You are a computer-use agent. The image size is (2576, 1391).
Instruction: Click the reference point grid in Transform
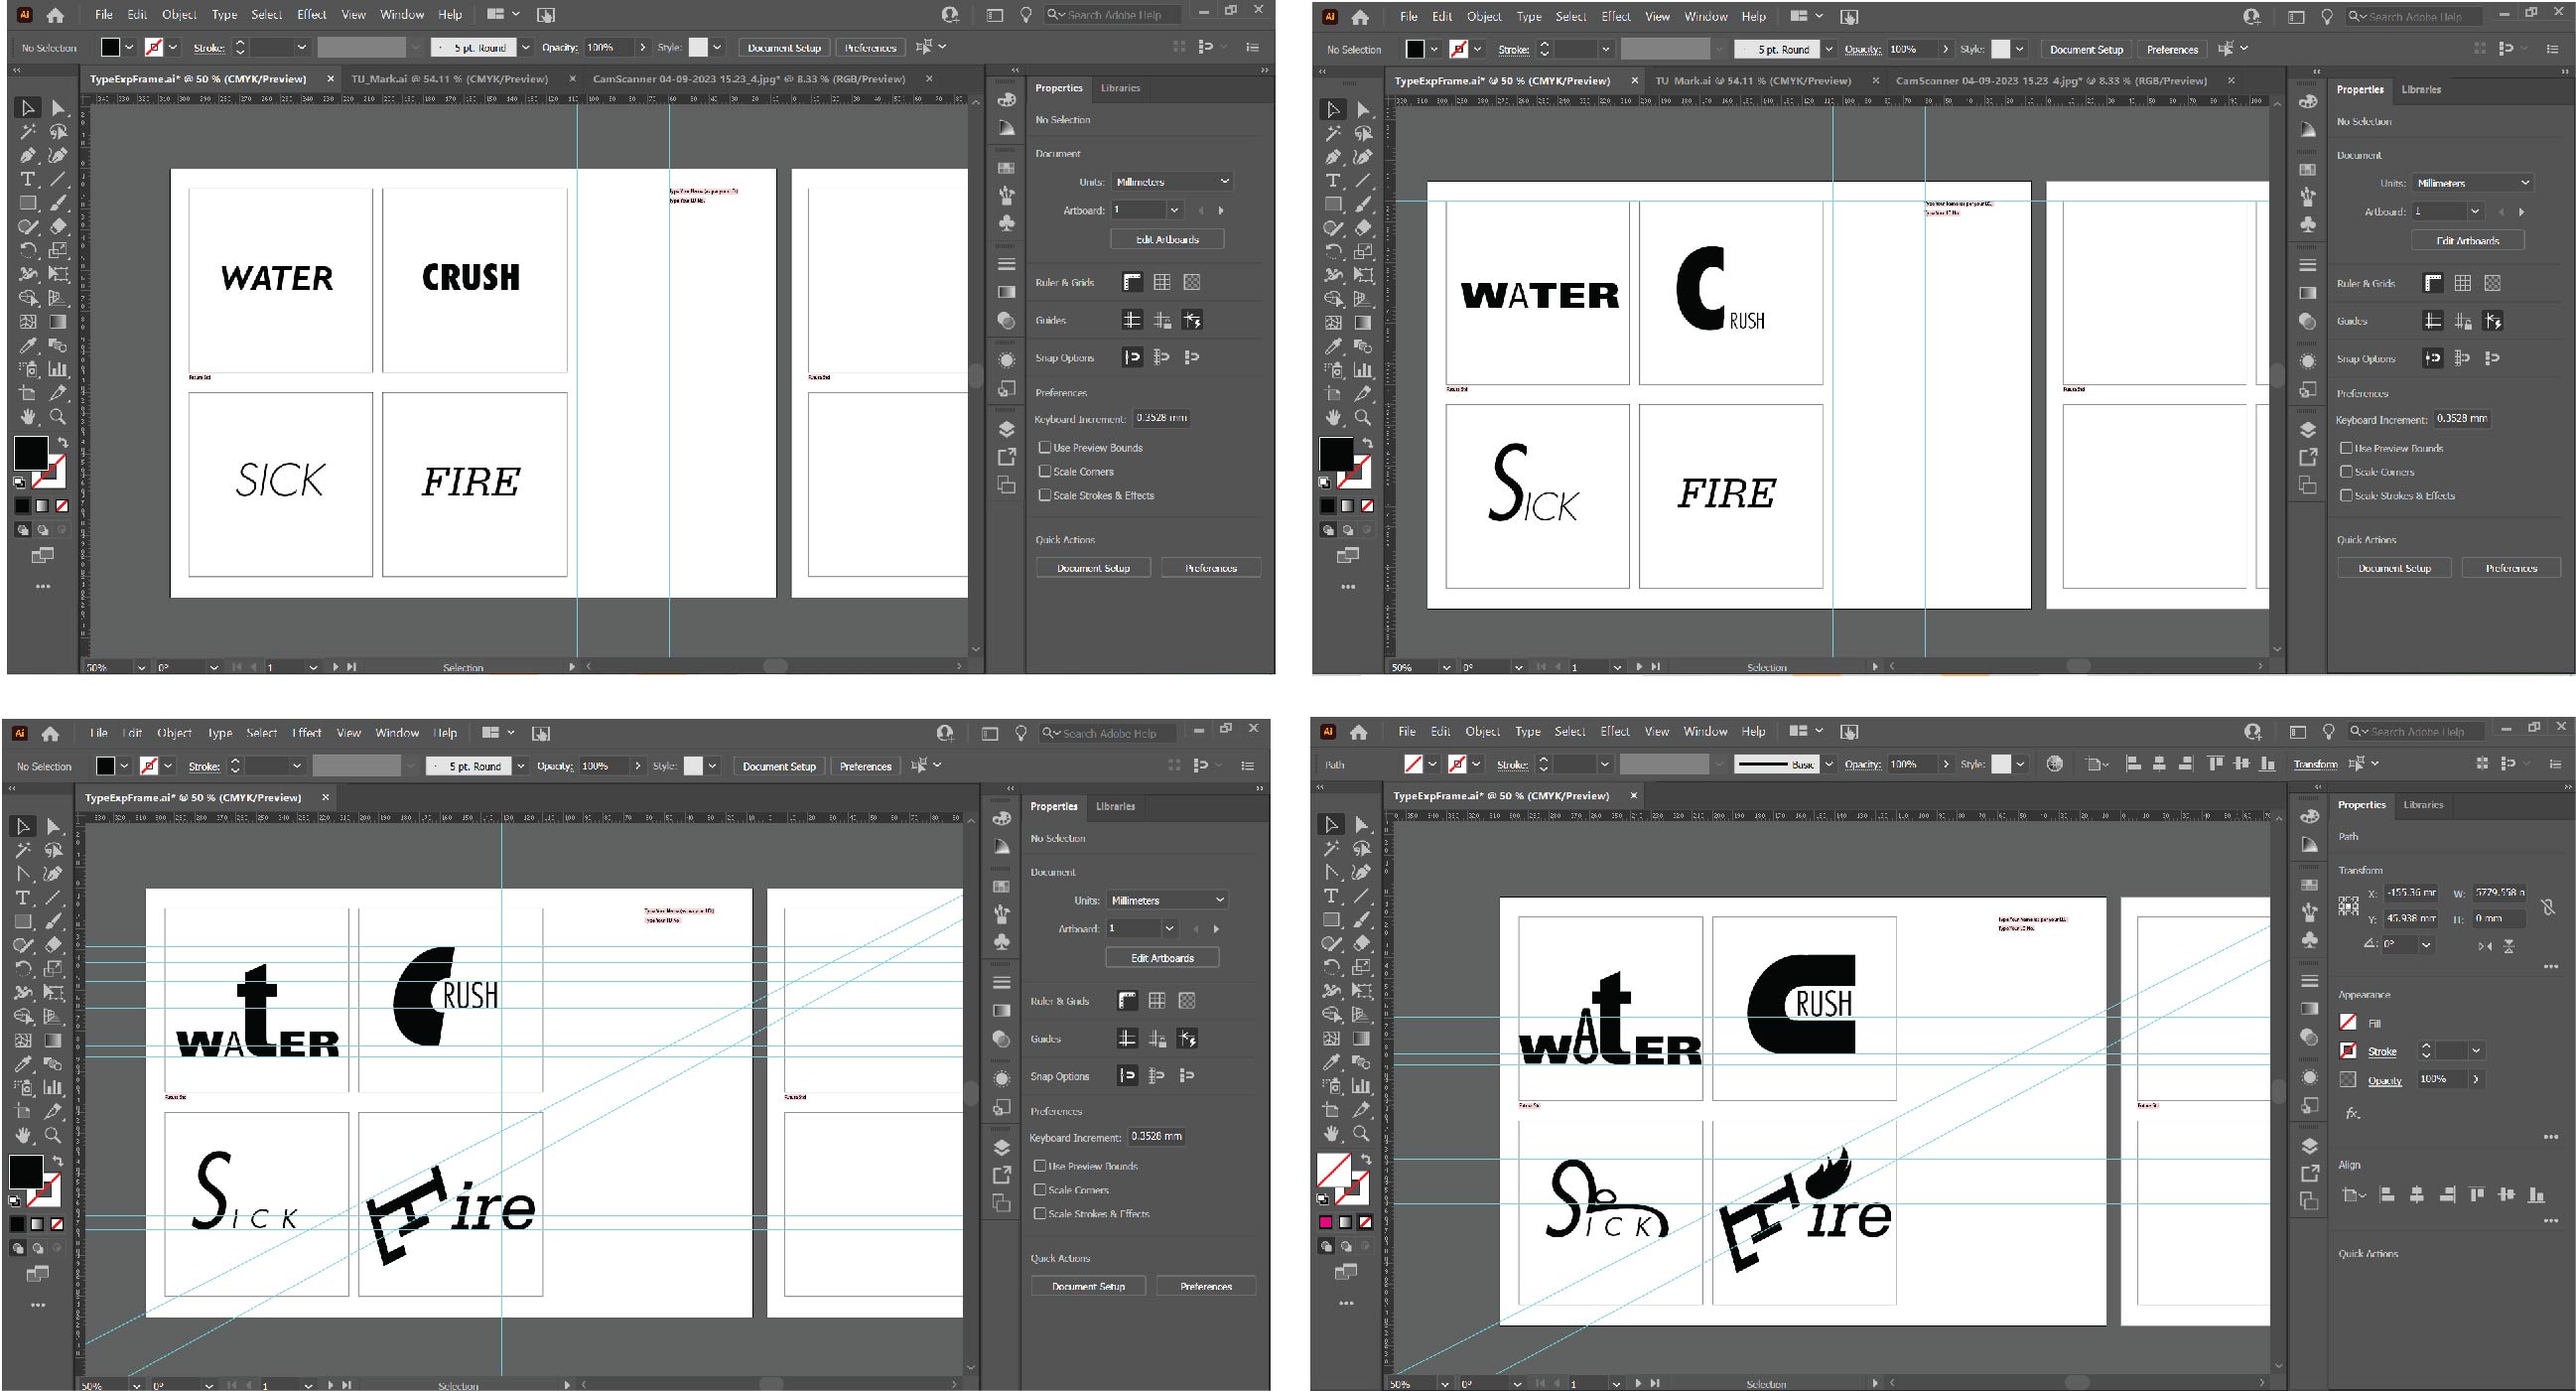[x=2348, y=906]
